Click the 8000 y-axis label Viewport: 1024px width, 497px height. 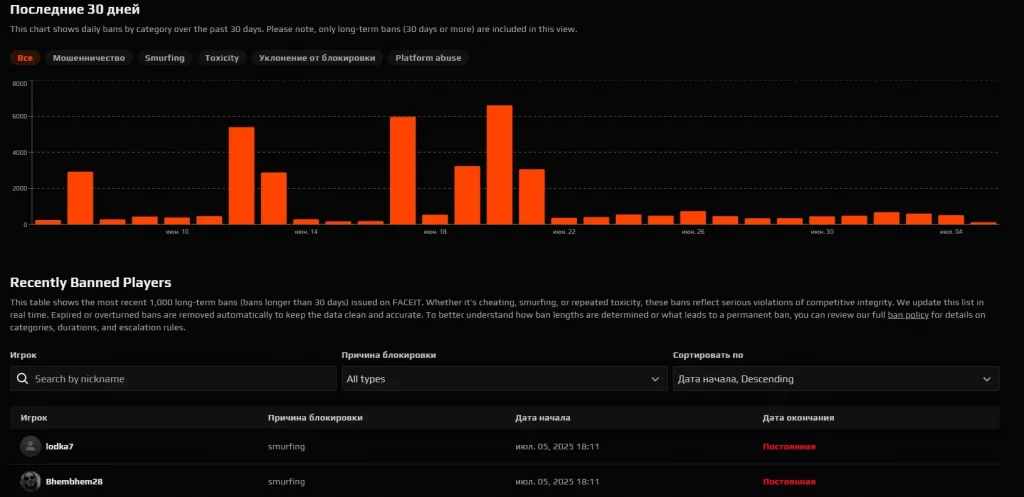point(20,84)
